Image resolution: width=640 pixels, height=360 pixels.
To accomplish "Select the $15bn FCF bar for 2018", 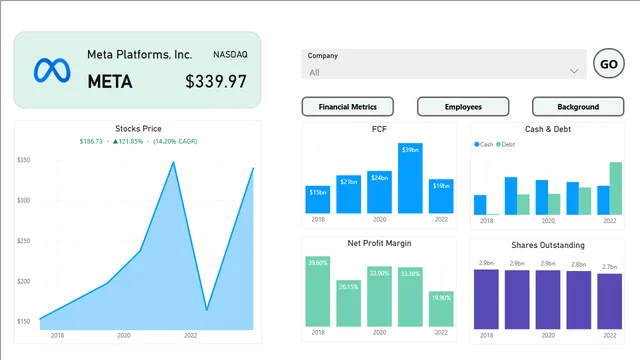I will coord(318,199).
